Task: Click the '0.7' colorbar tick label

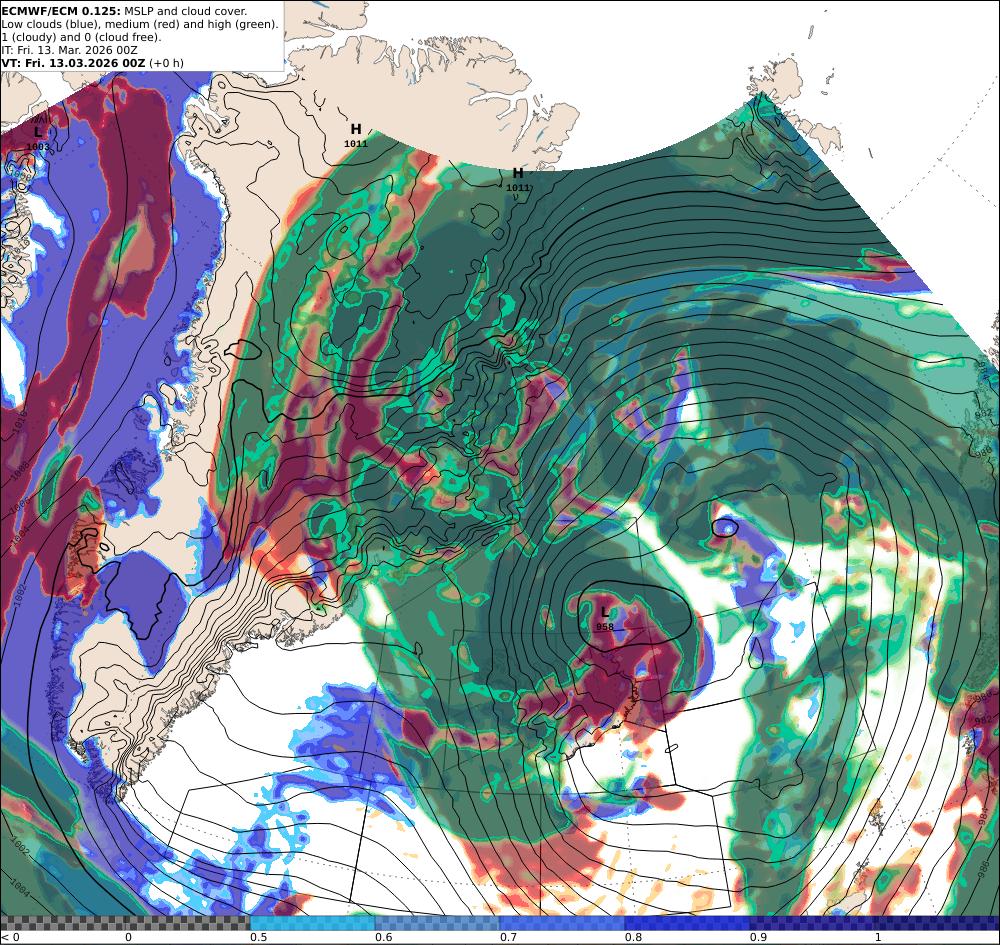Action: (509, 937)
